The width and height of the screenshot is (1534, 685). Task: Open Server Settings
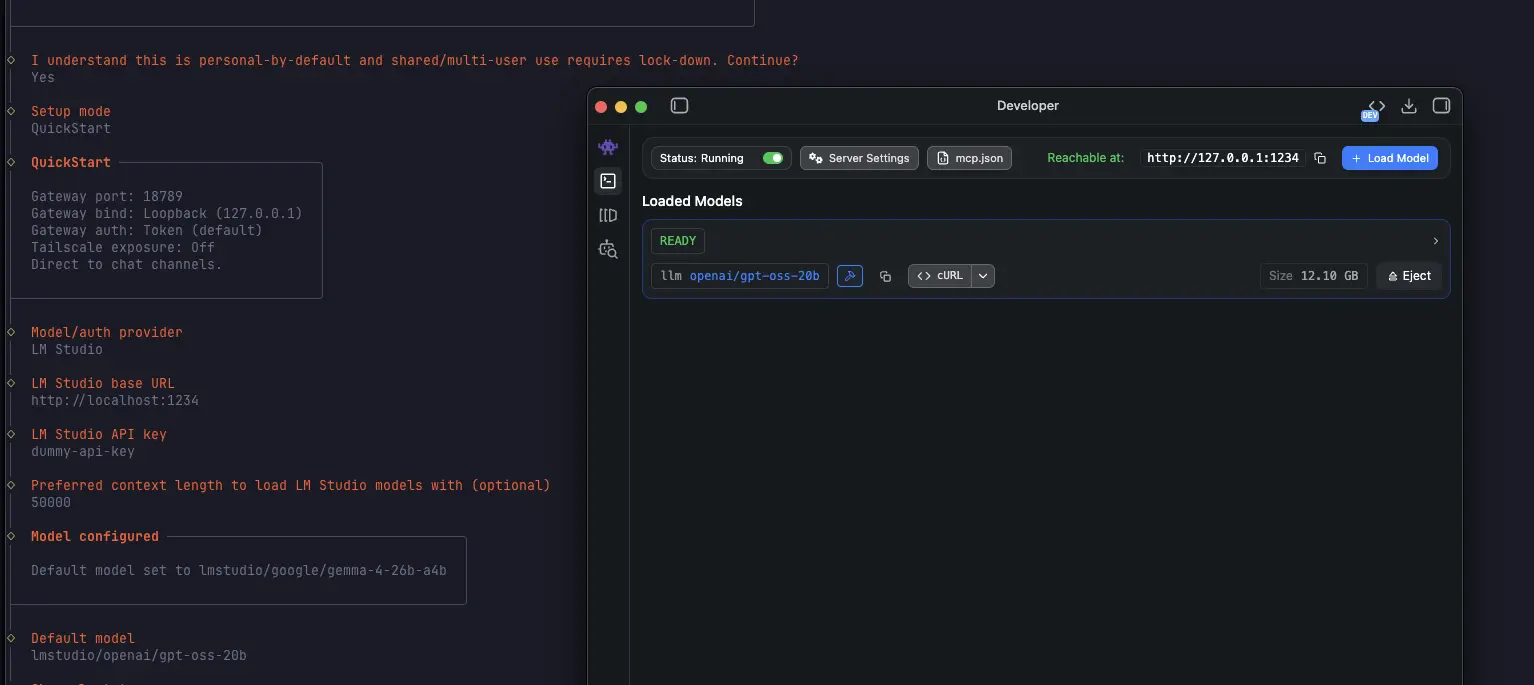point(859,158)
